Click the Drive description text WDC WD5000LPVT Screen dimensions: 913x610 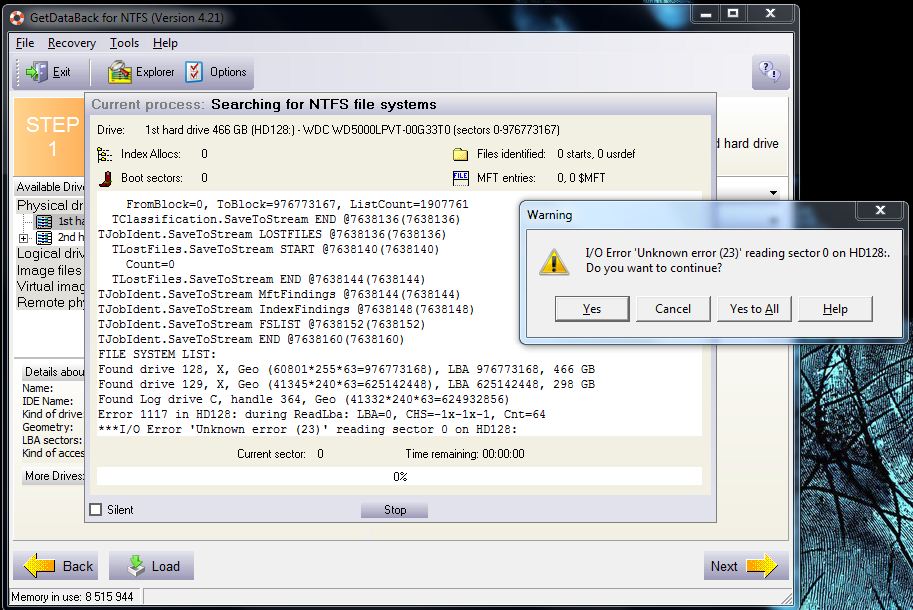[352, 130]
